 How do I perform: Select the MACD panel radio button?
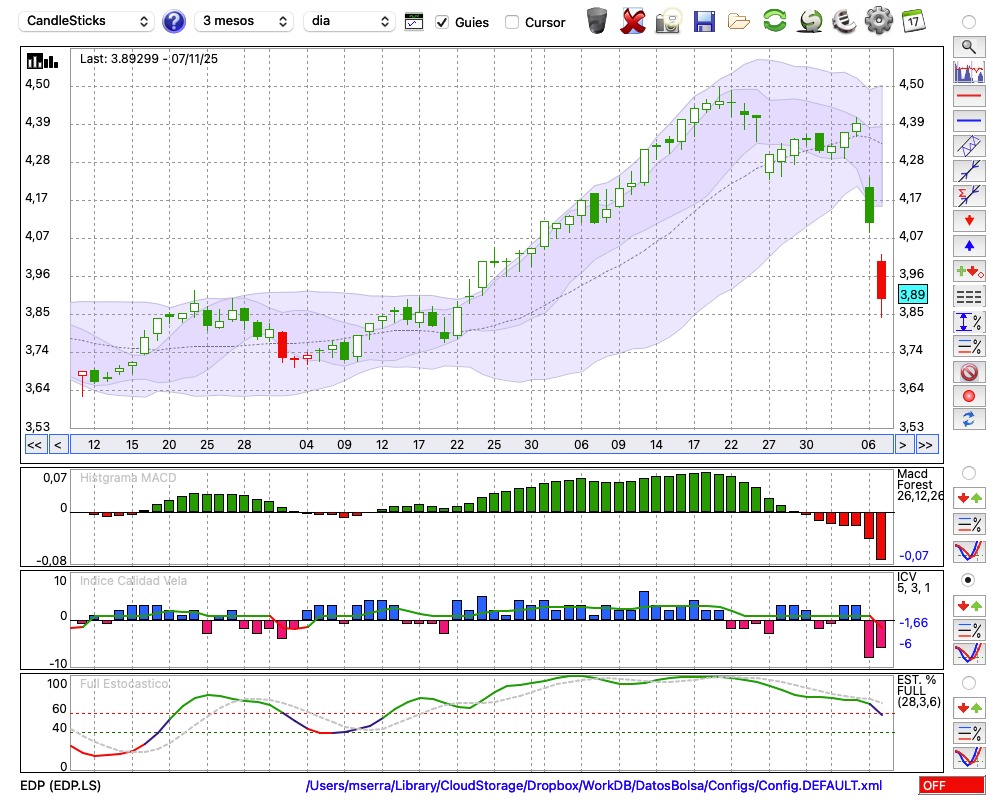[969, 473]
